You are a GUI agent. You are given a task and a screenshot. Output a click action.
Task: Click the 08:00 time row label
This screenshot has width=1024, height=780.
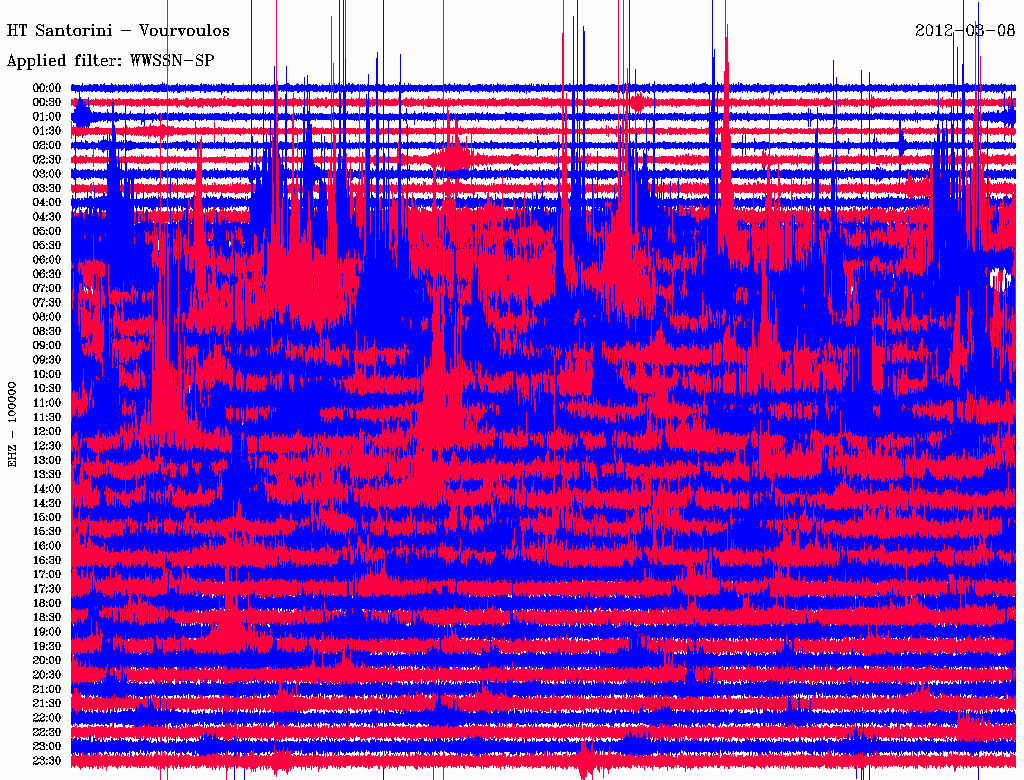(x=47, y=317)
